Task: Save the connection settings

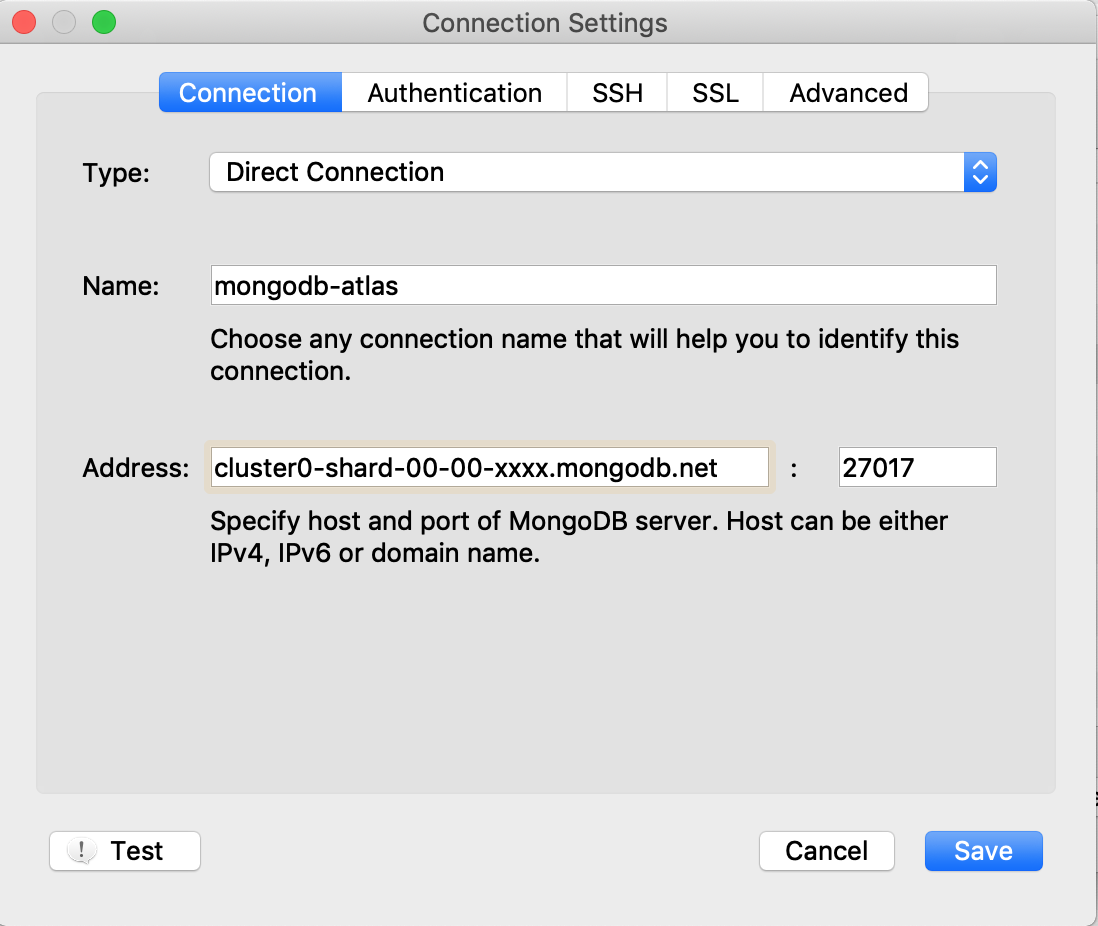Action: (x=983, y=851)
